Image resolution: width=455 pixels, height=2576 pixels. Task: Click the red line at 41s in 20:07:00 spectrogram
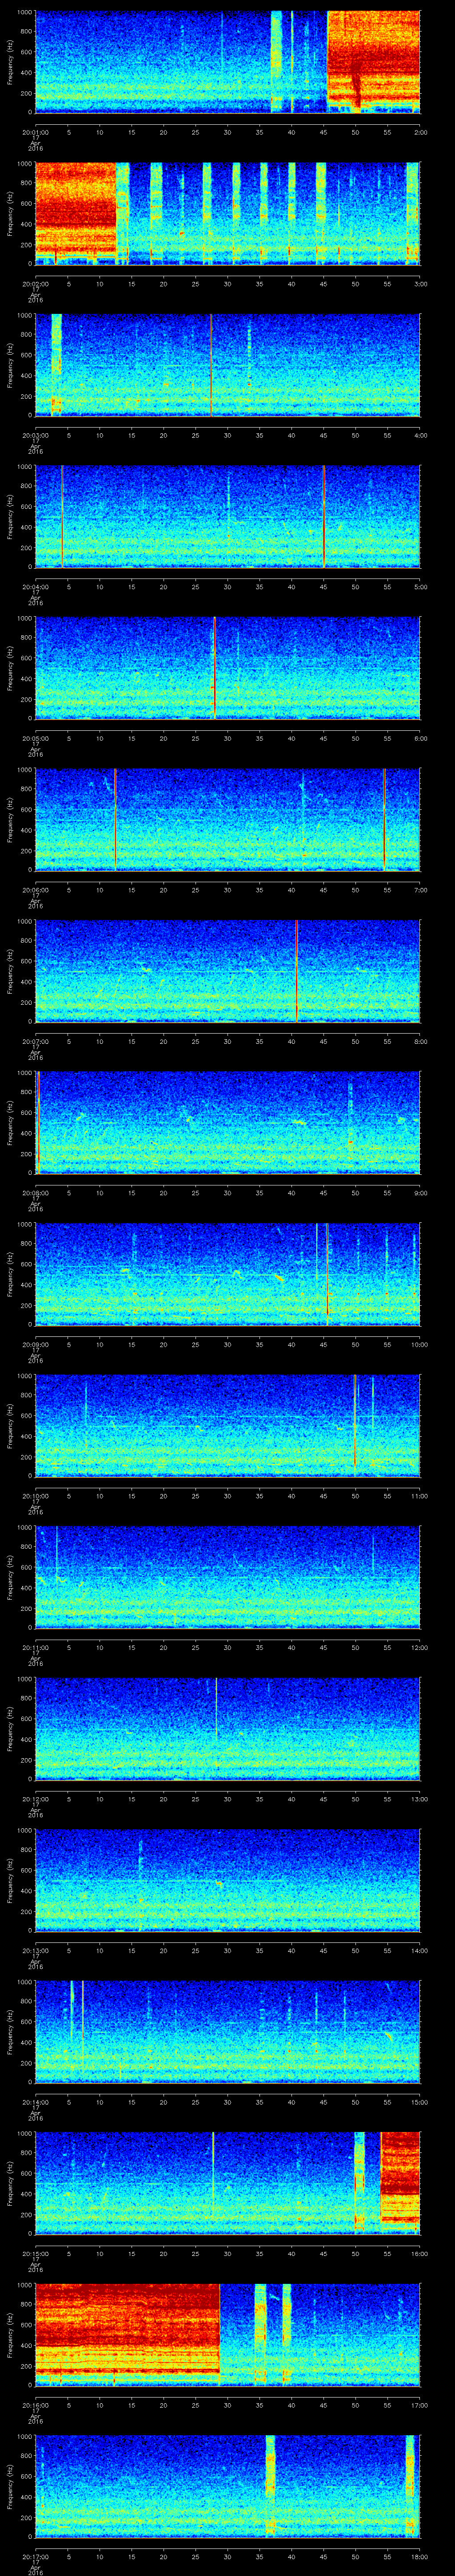click(x=297, y=970)
